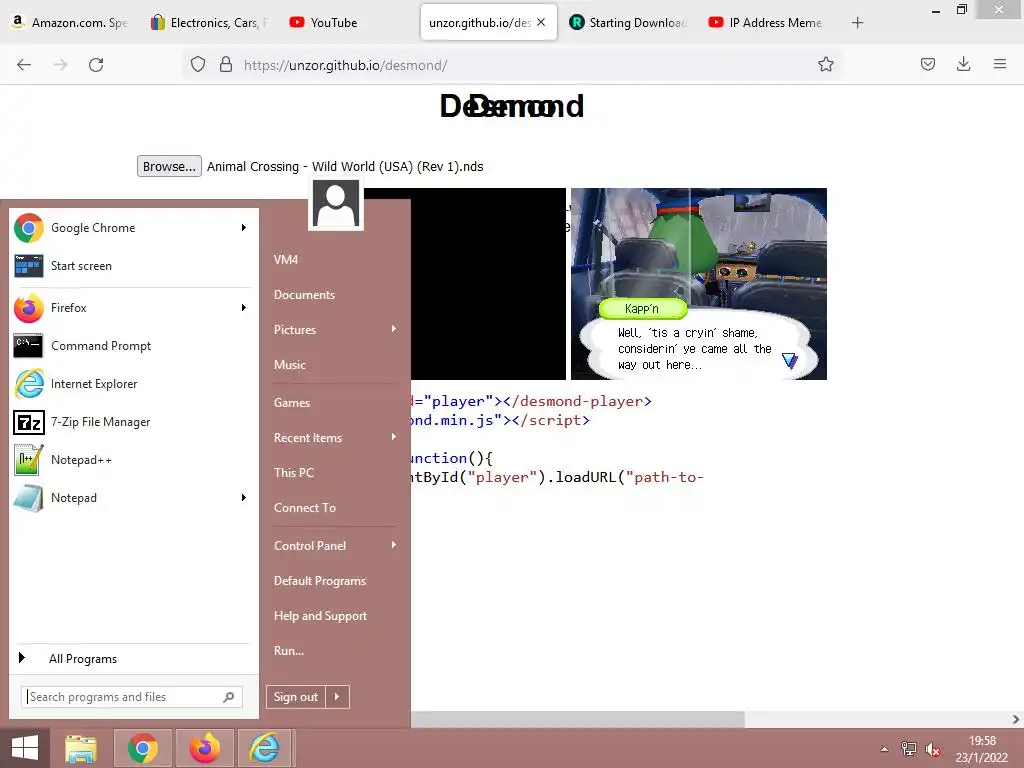The image size is (1024, 768).
Task: Bookmark this page with star
Action: [825, 65]
